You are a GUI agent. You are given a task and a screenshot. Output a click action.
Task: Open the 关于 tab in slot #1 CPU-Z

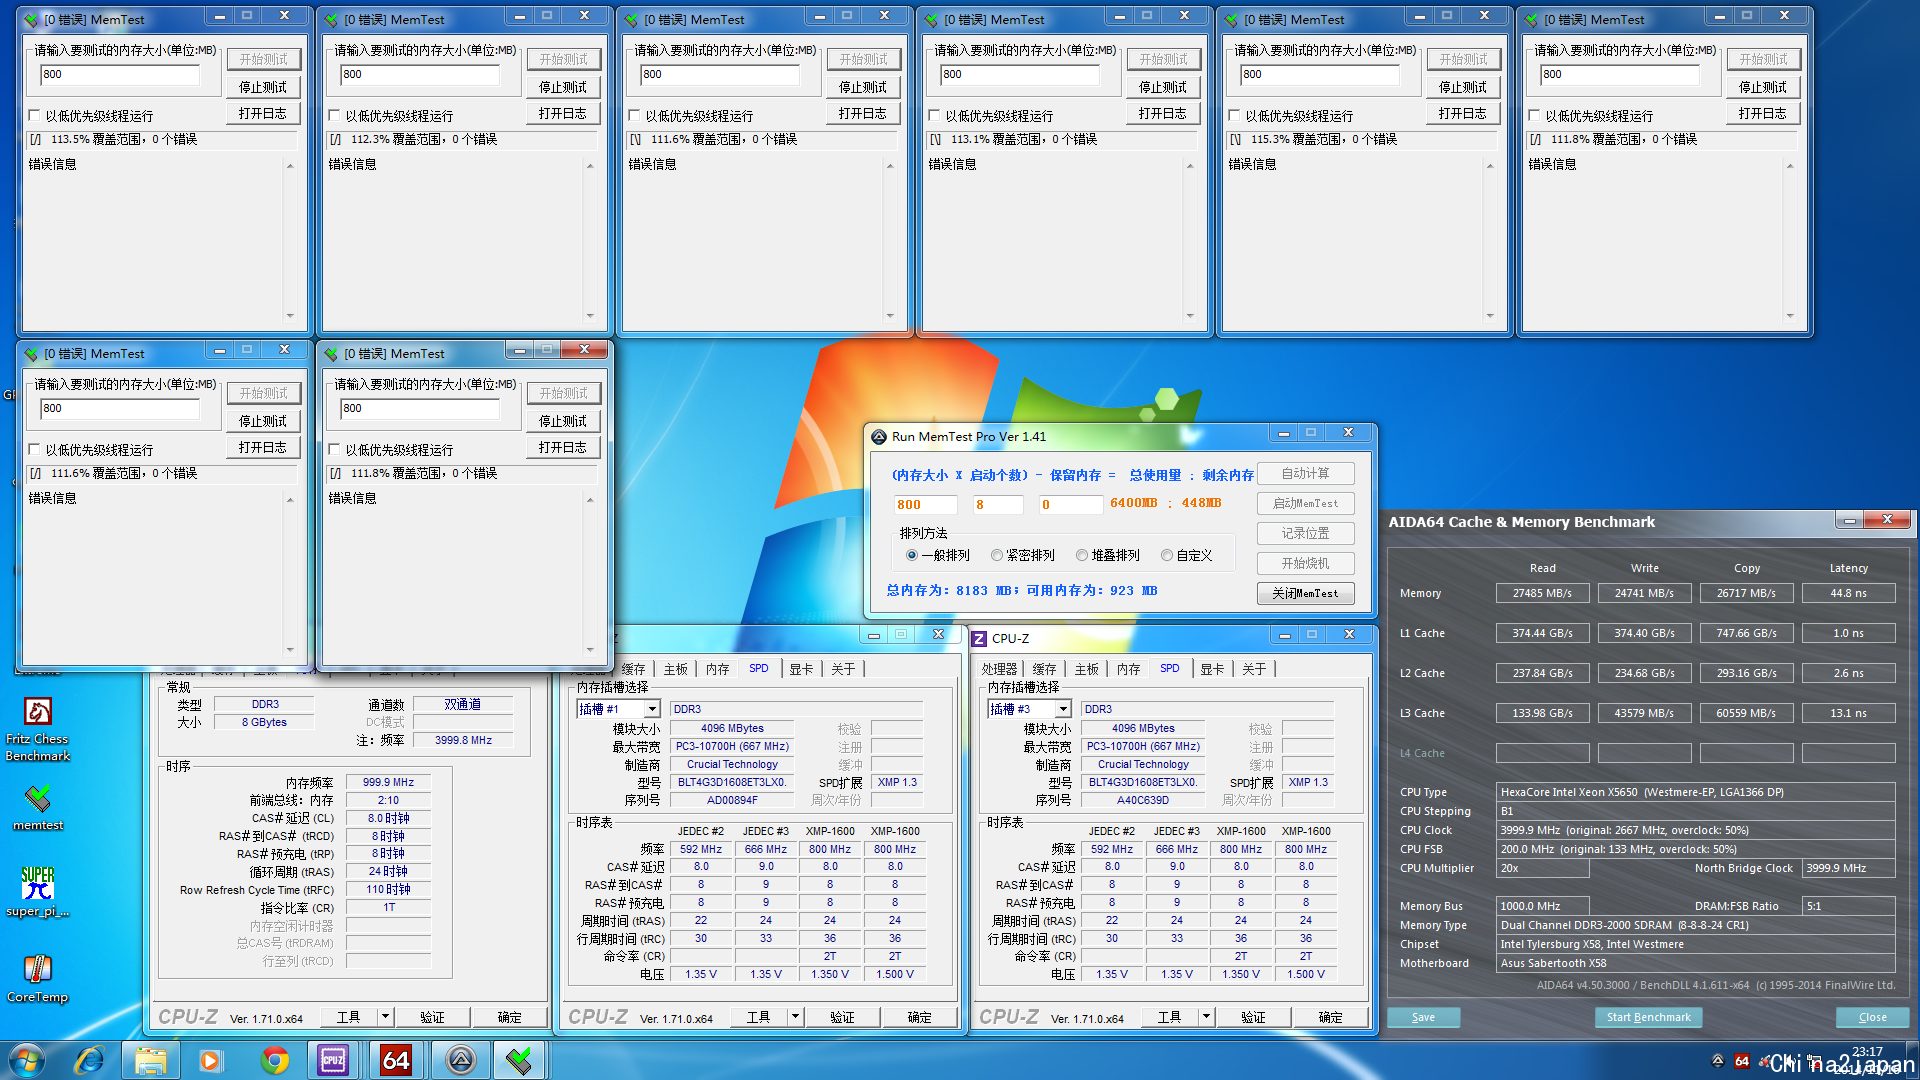click(x=843, y=669)
